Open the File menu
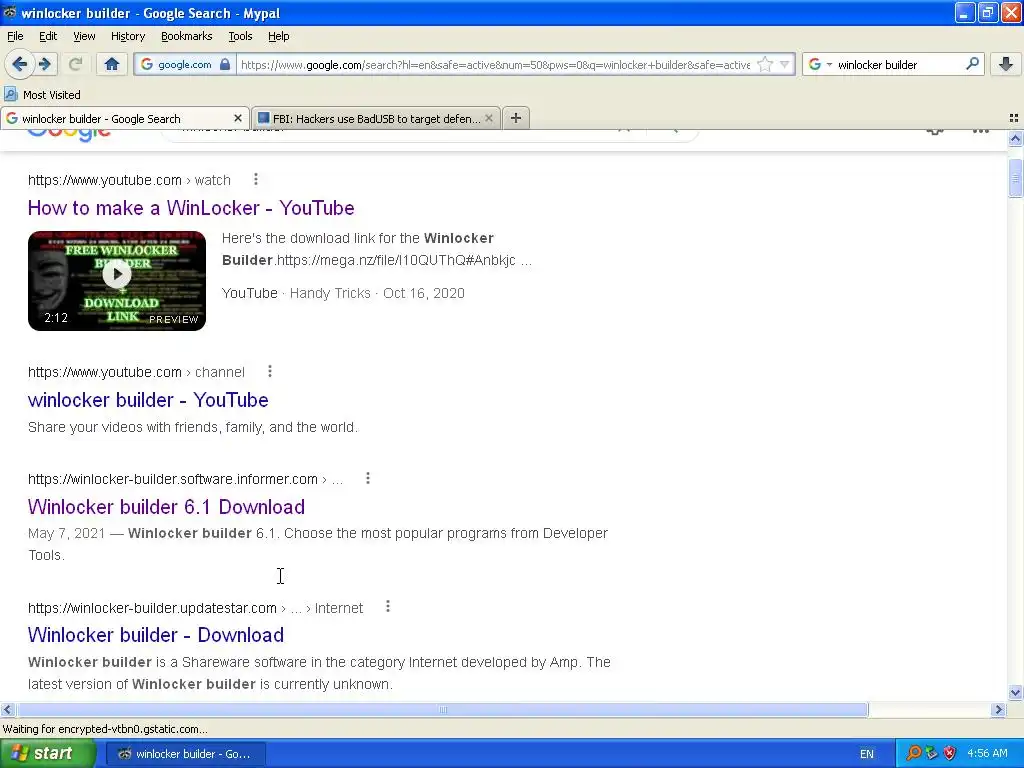 [x=15, y=36]
